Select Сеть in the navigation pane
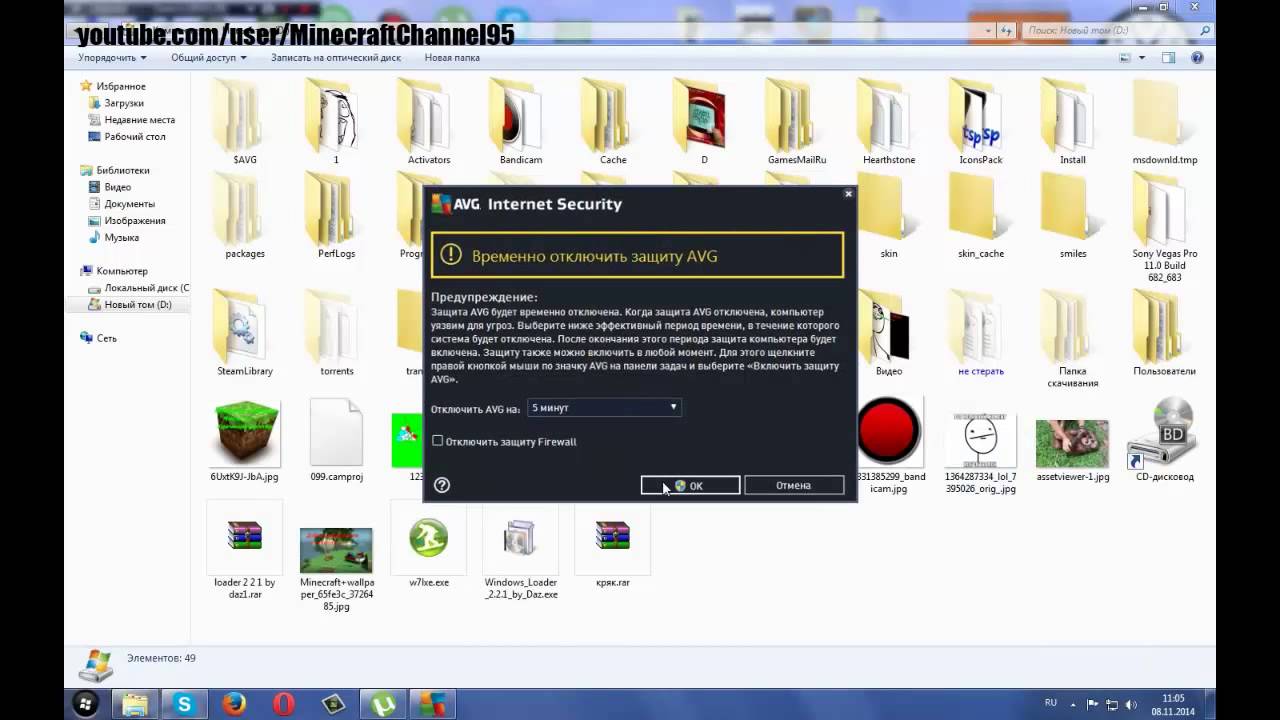Viewport: 1280px width, 720px height. (106, 338)
